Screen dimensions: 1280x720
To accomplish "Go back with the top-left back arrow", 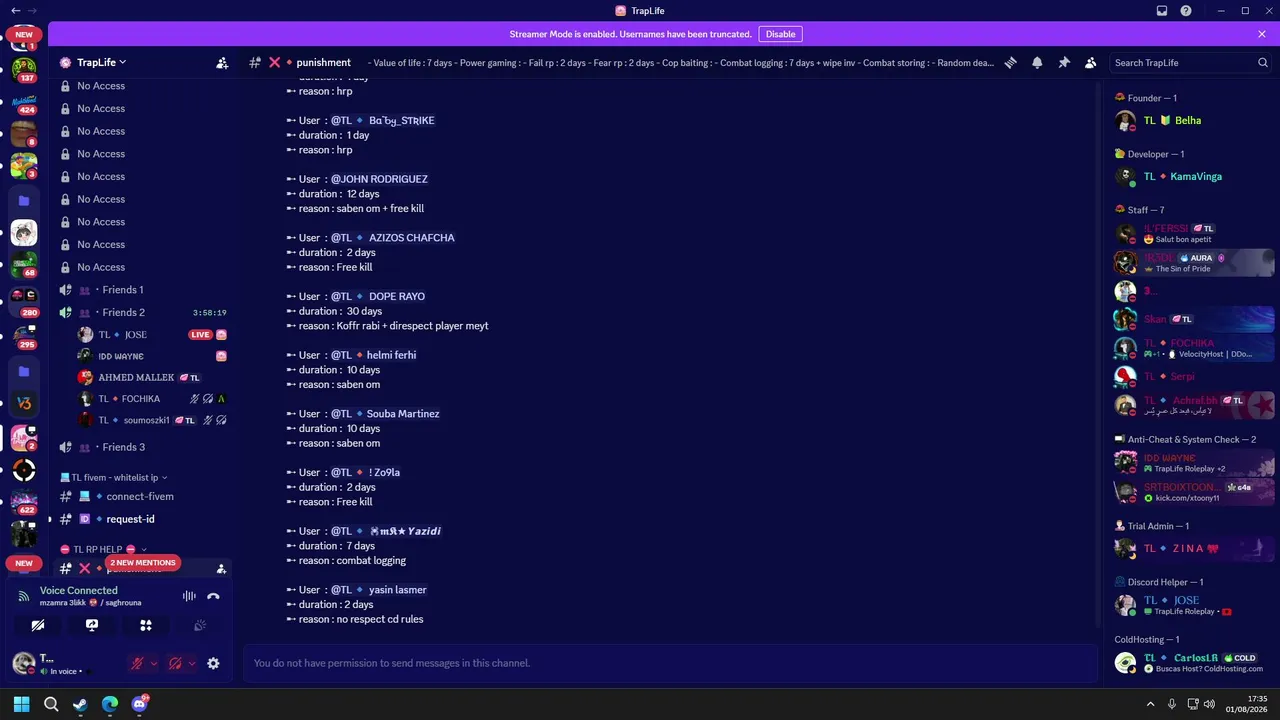I will (x=15, y=11).
